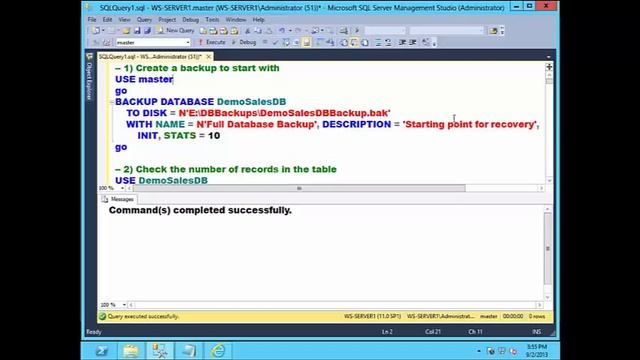Screen dimensions: 640x360
Task: Uncomment the selected lines
Action: 388,42
